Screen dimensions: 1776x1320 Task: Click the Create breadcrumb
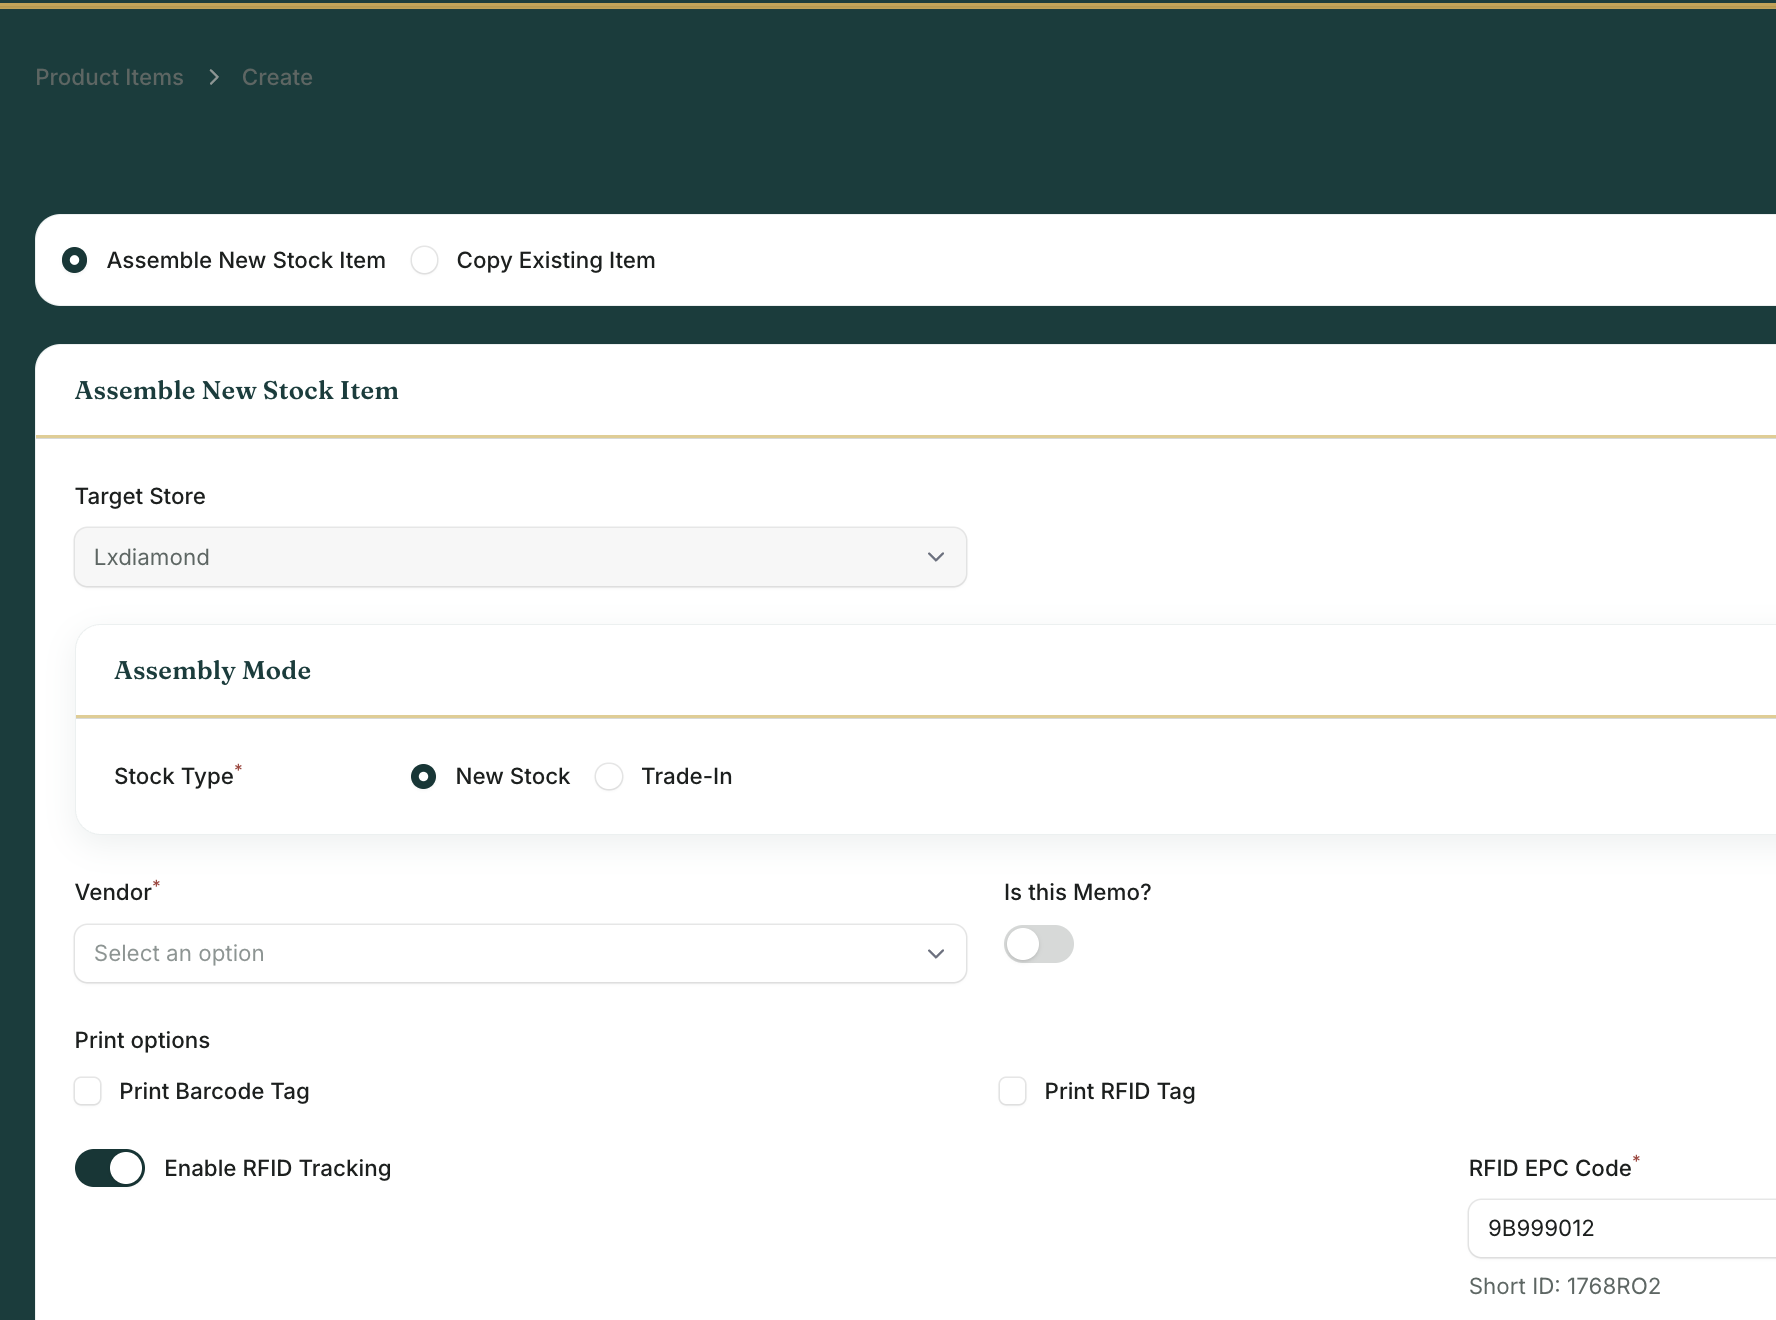277,77
